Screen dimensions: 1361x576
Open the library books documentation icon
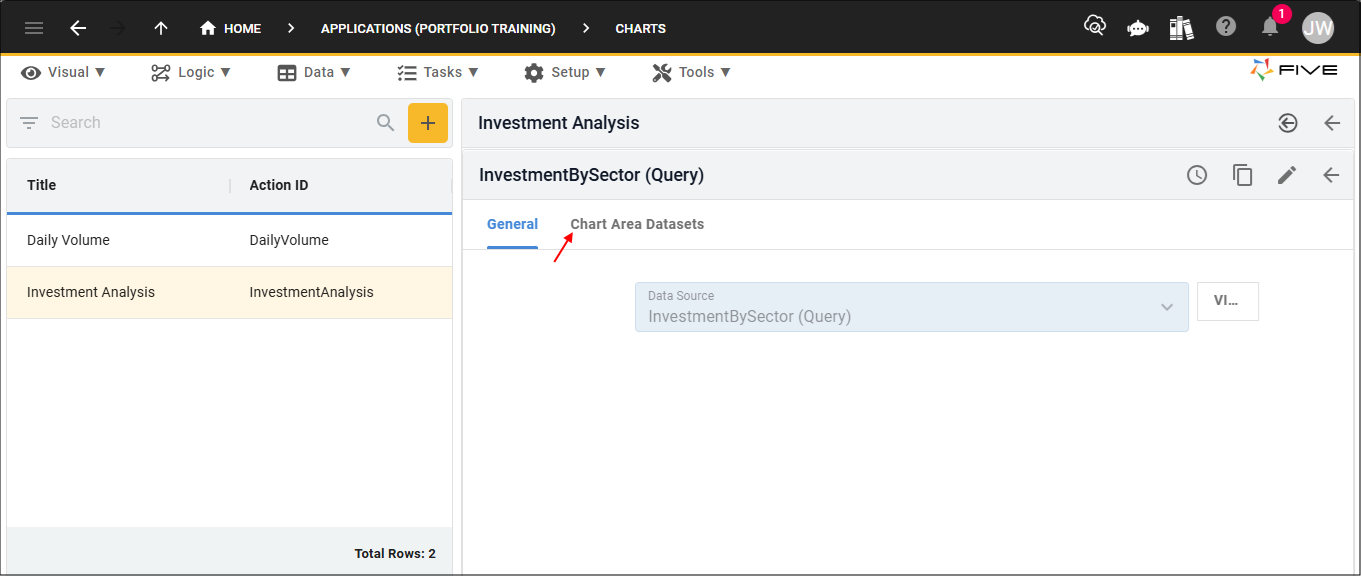click(x=1182, y=28)
